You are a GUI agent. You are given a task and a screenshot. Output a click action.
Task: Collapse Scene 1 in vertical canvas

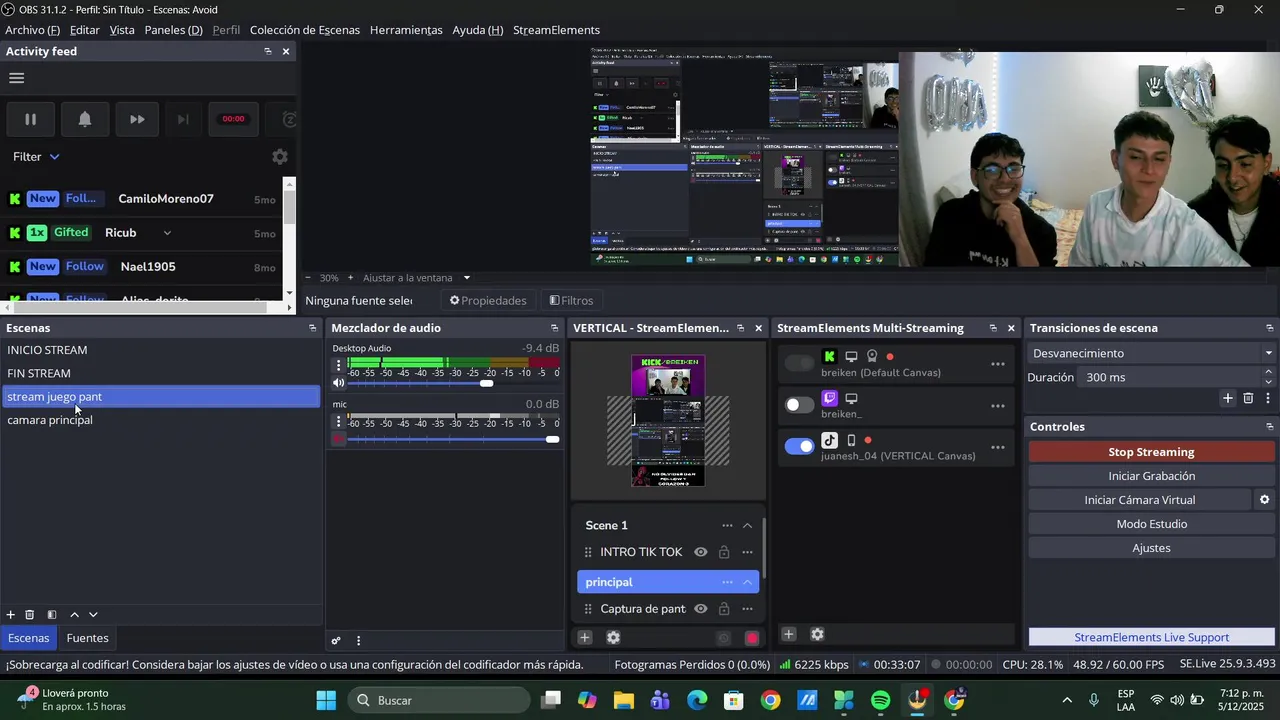tap(747, 525)
